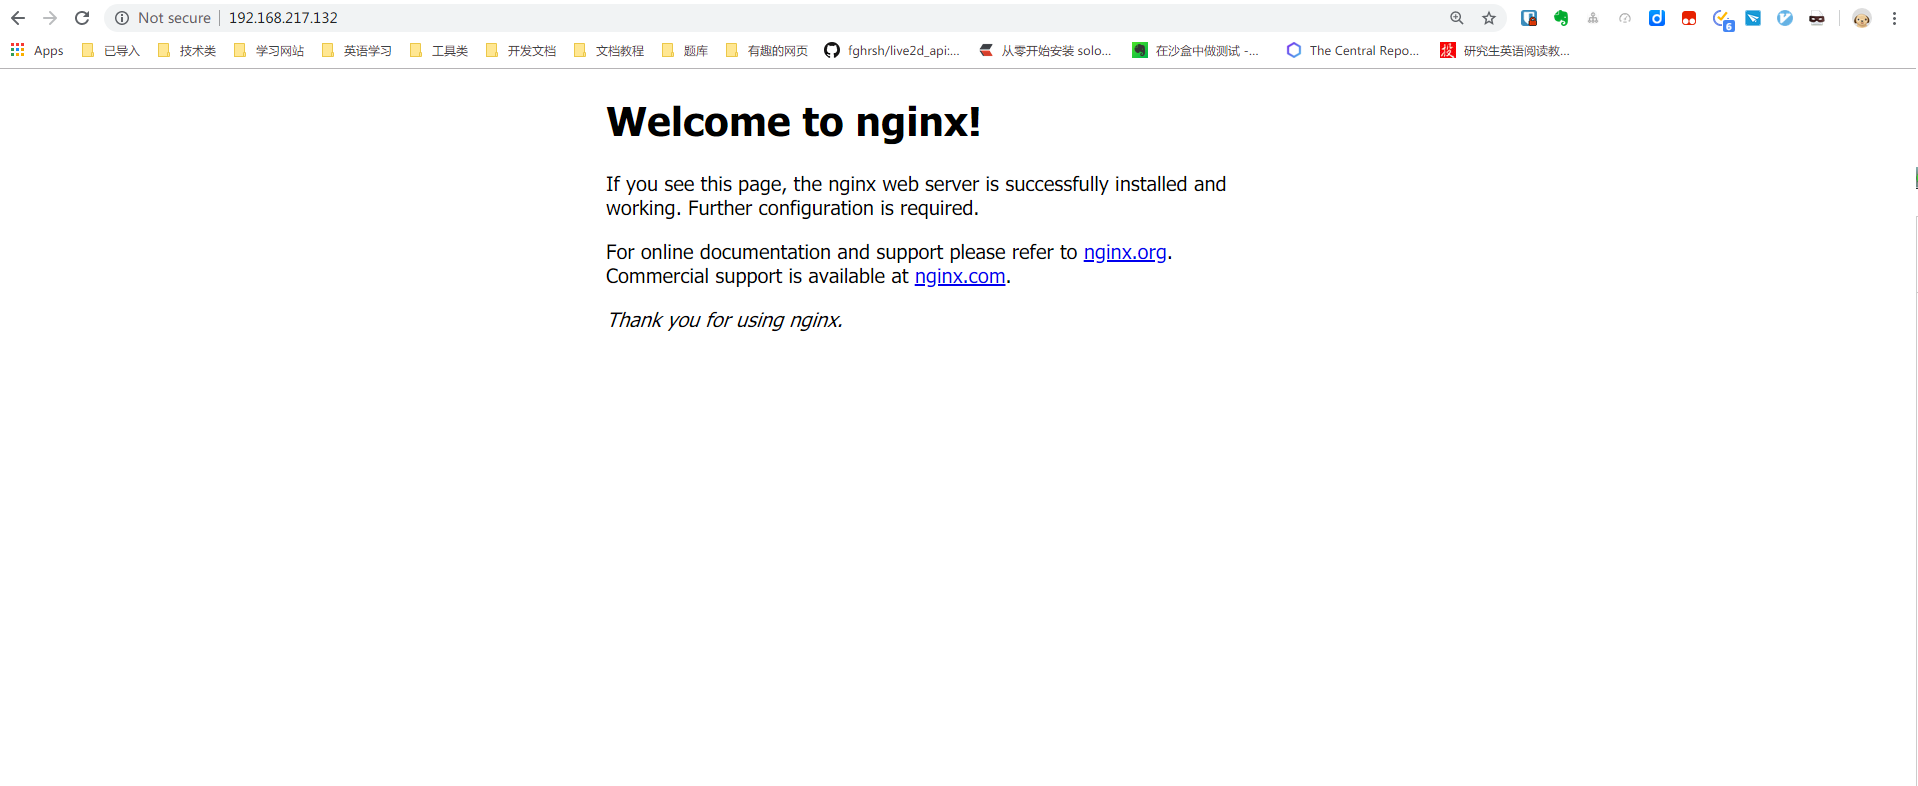Open the 技术类 bookmark folder
The height and width of the screenshot is (786, 1918).
[187, 50]
